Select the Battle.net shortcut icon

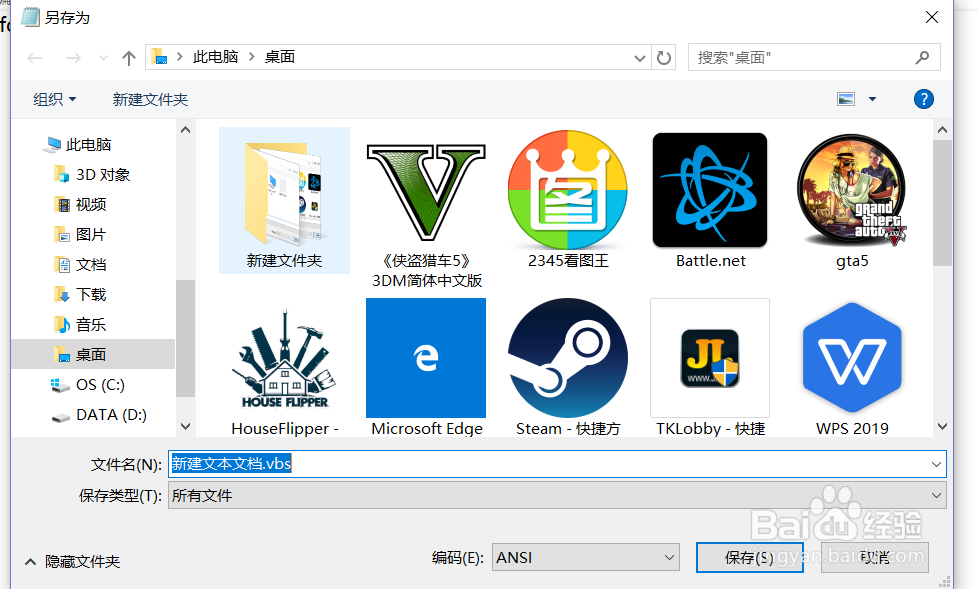tap(710, 190)
